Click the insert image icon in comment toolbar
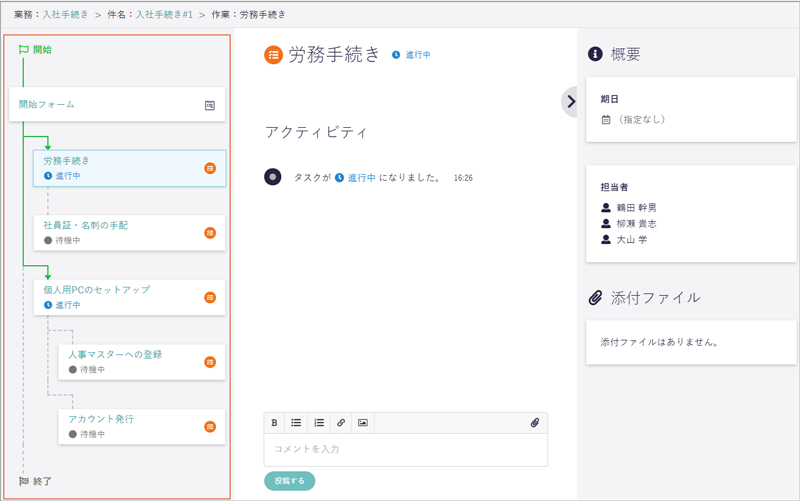 pyautogui.click(x=363, y=423)
